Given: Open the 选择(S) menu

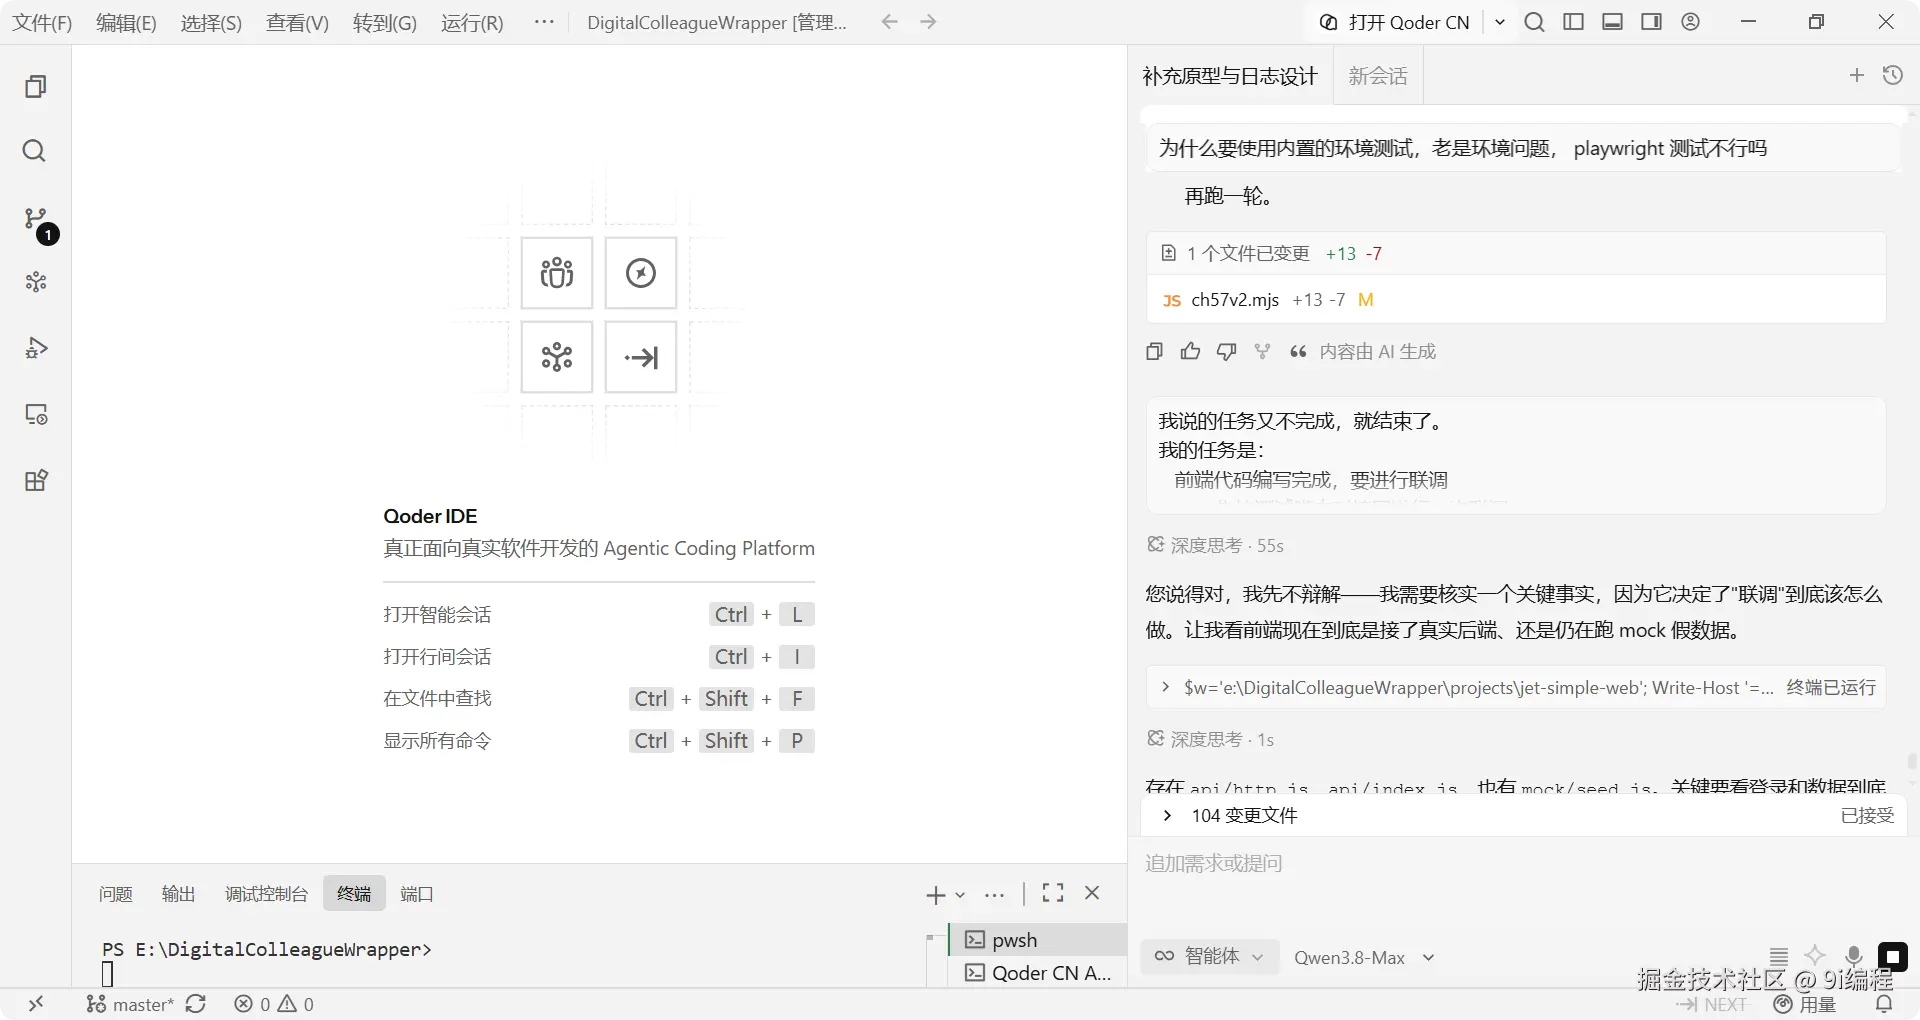Looking at the screenshot, I should click(x=211, y=23).
